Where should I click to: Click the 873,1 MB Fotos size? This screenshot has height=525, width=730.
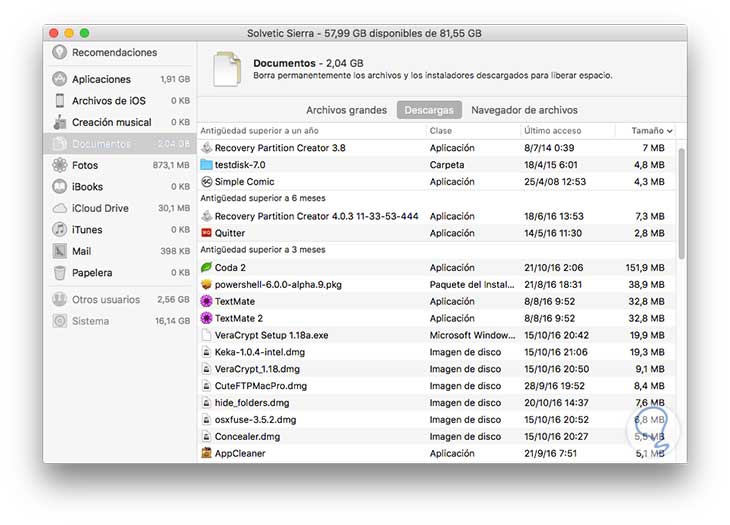(x=171, y=165)
